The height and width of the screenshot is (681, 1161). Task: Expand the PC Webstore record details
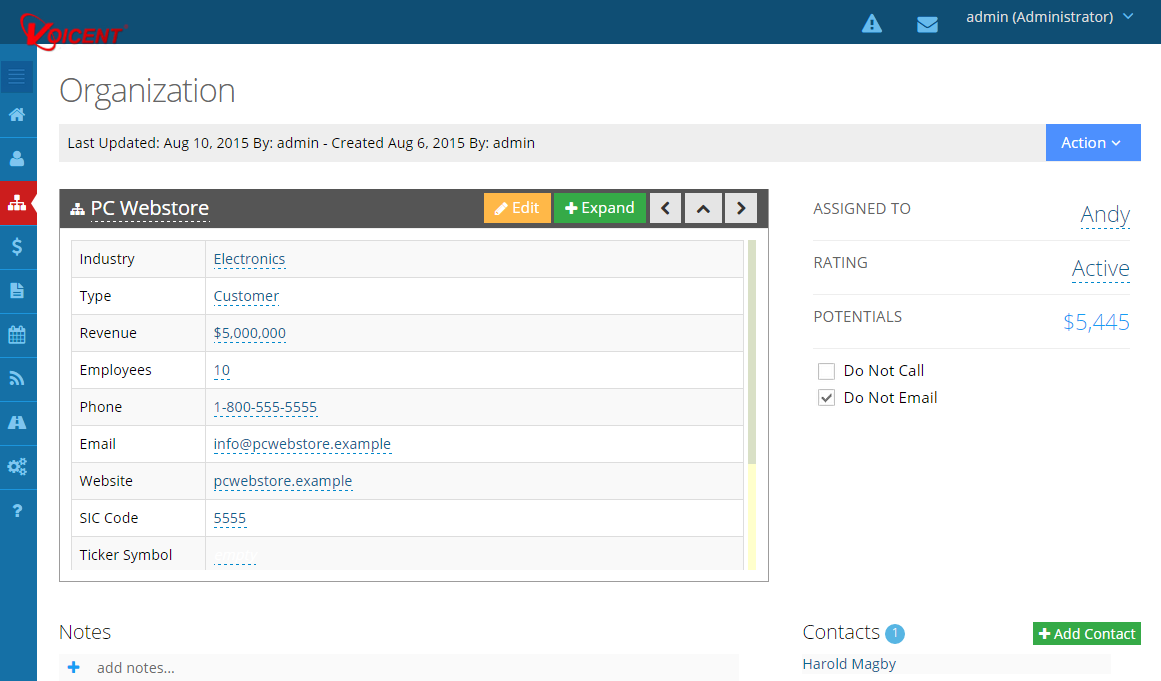pos(600,207)
